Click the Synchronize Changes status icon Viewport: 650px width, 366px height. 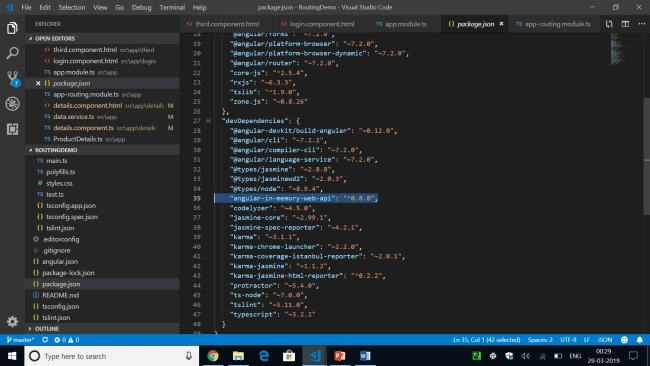click(45, 340)
